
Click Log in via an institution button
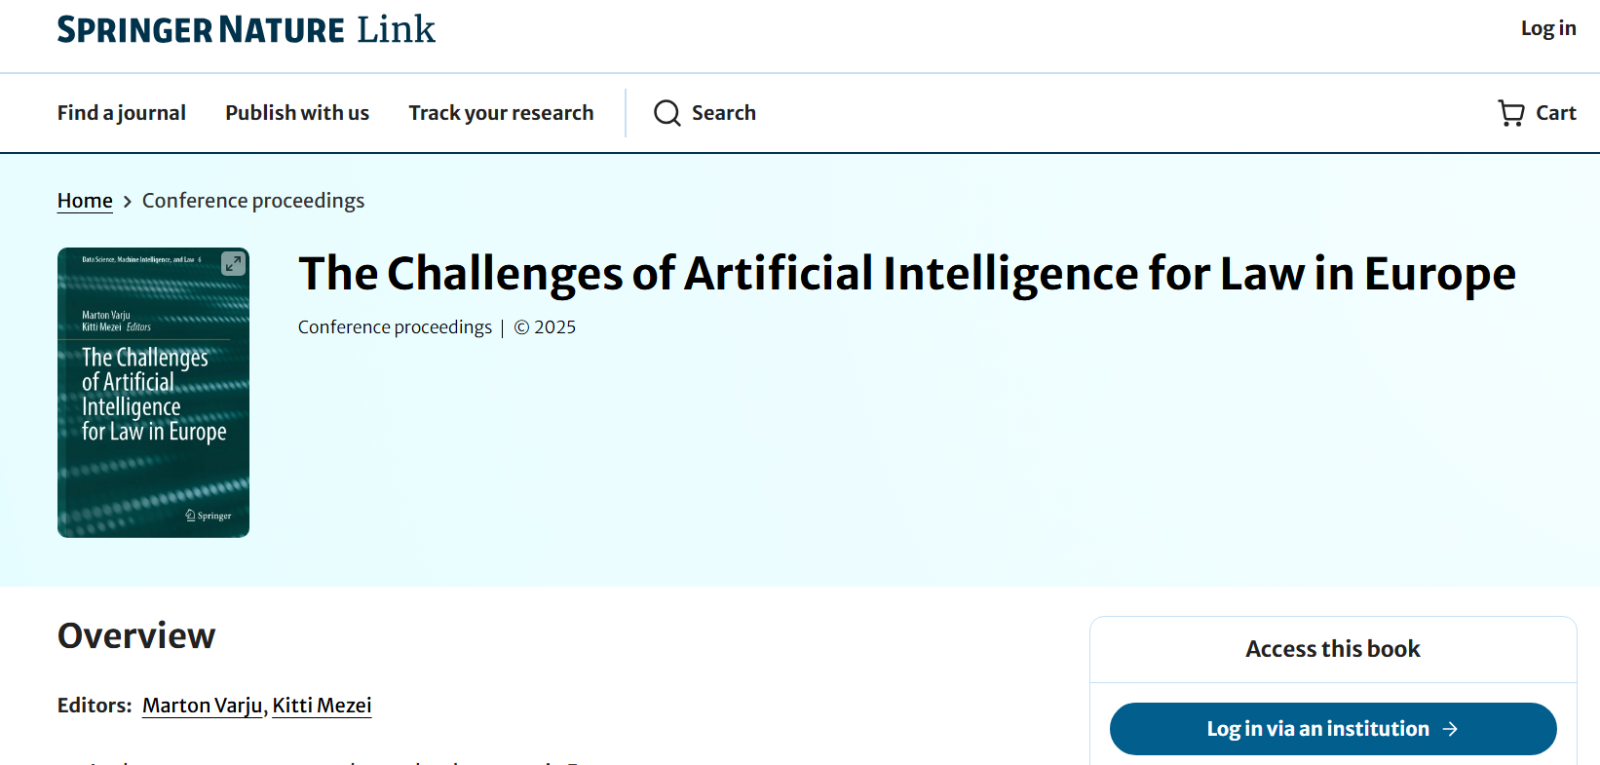(1333, 729)
